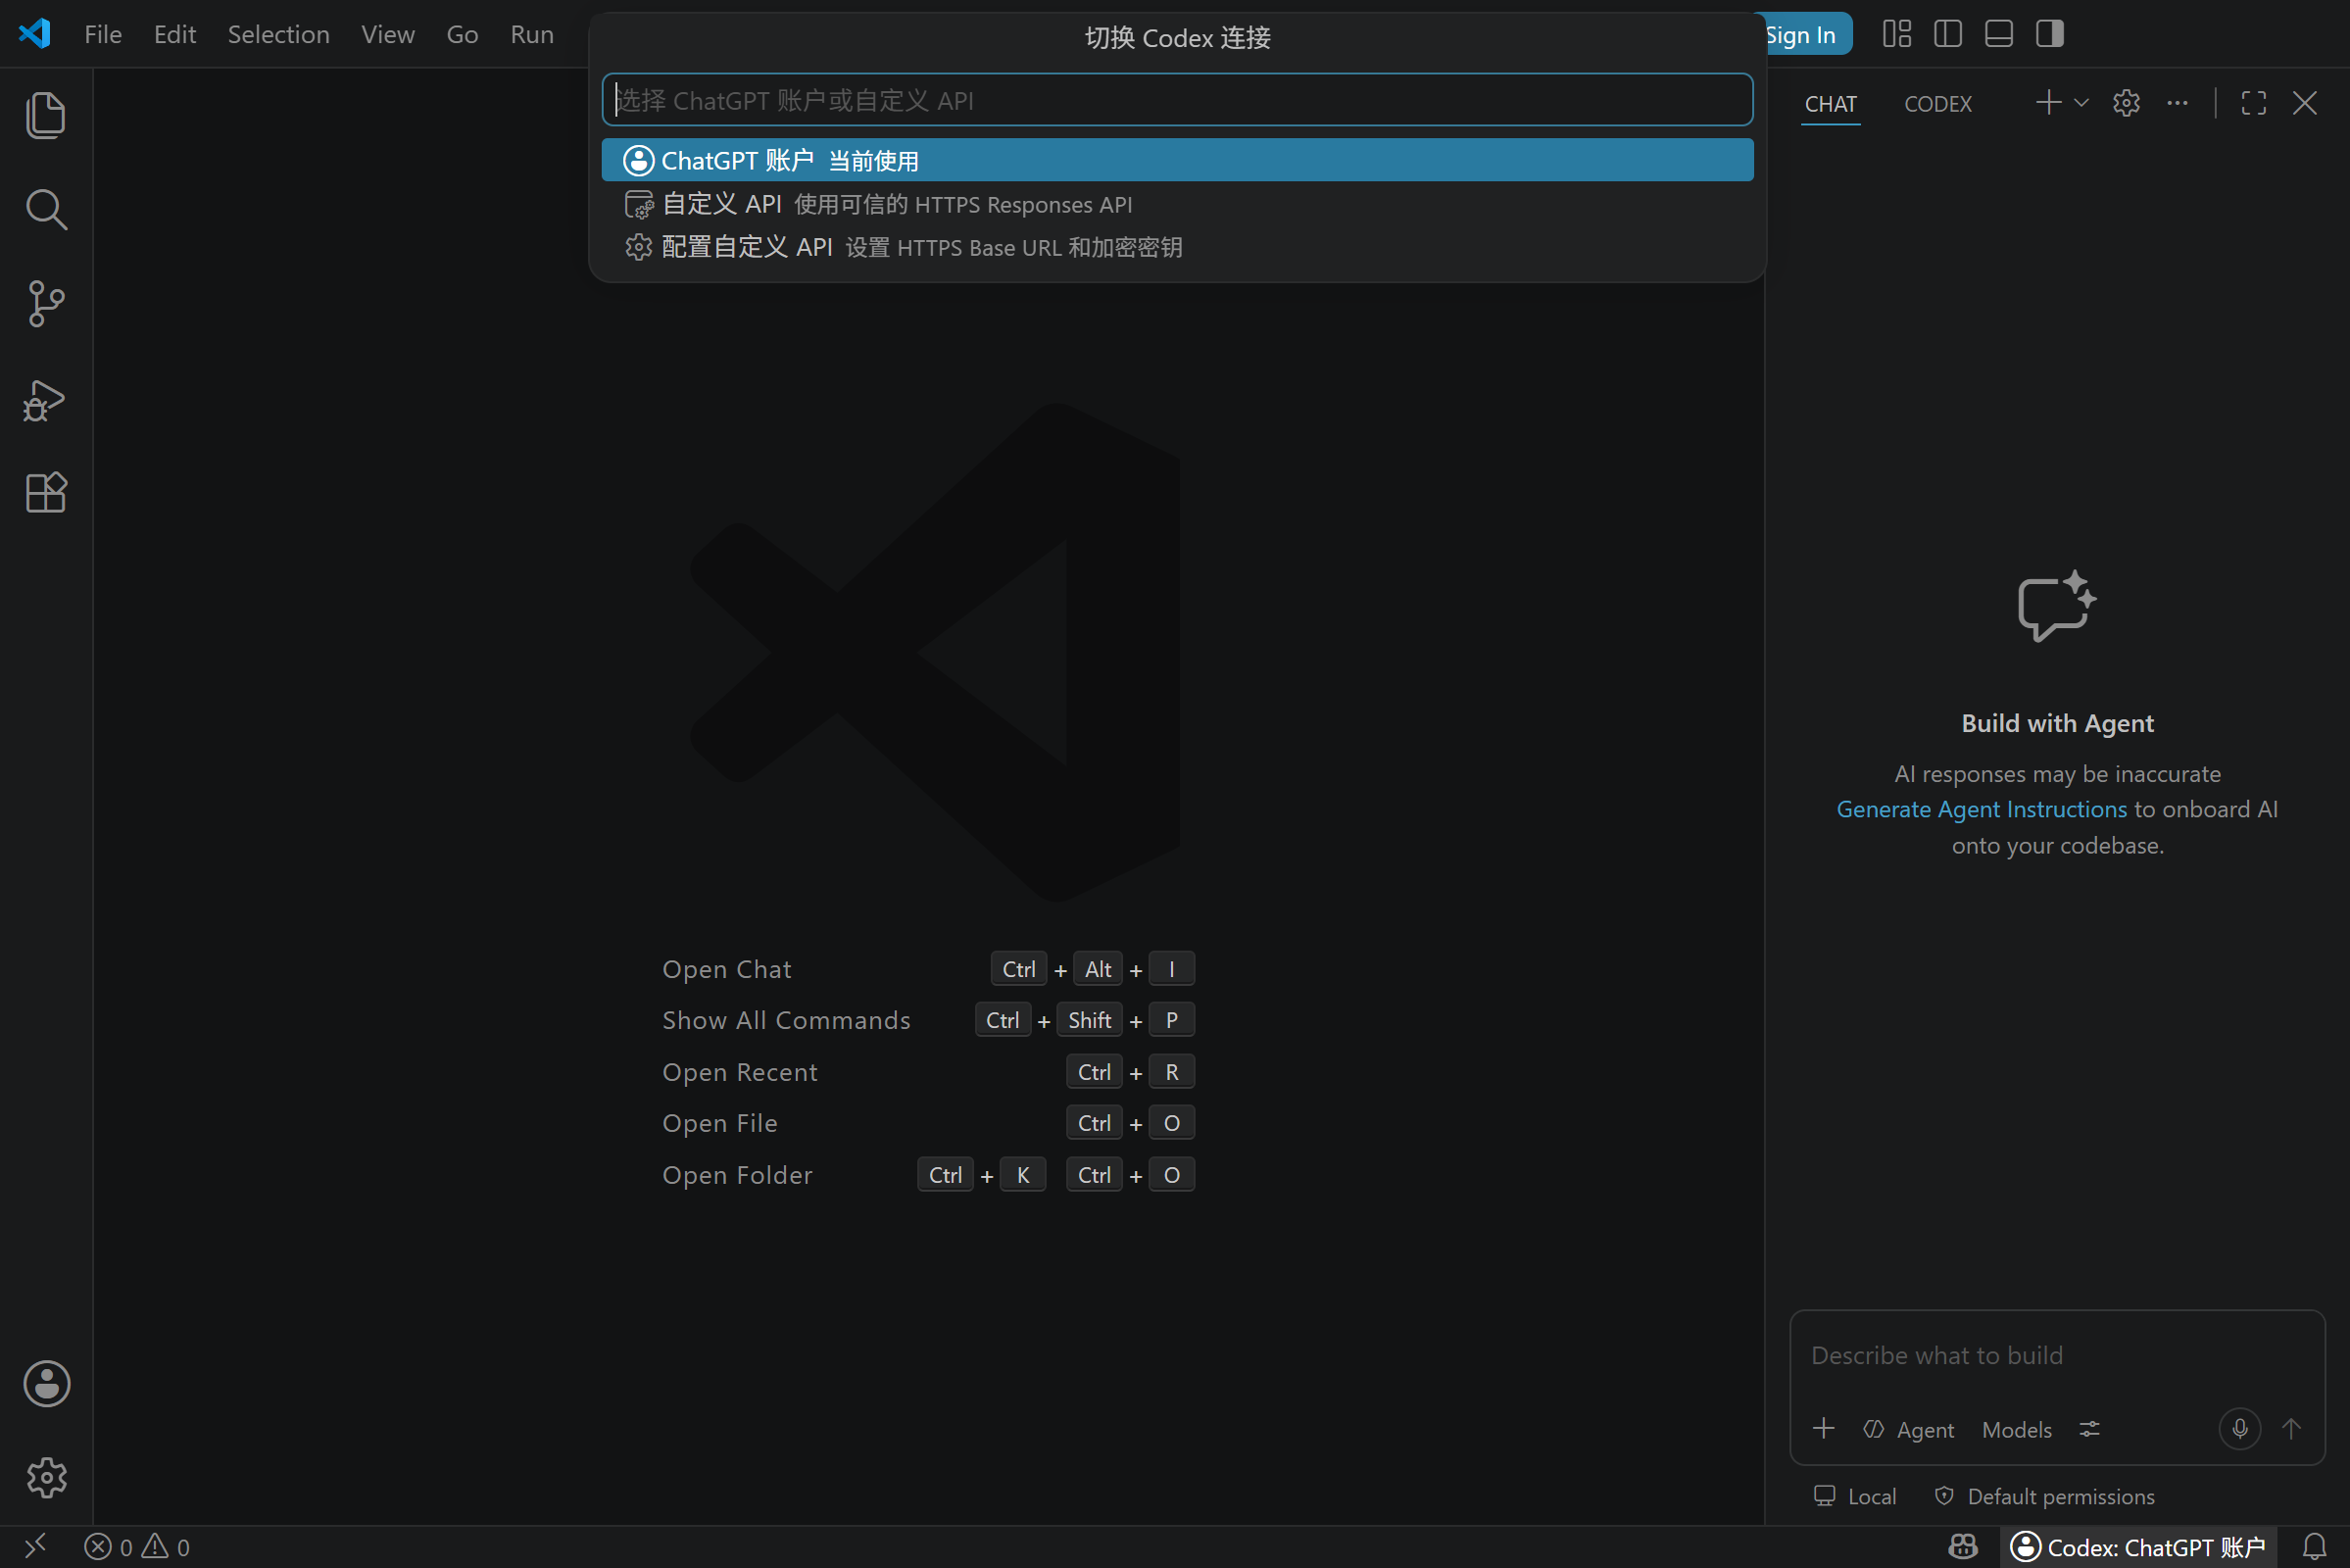Open the File menu

click(x=103, y=35)
